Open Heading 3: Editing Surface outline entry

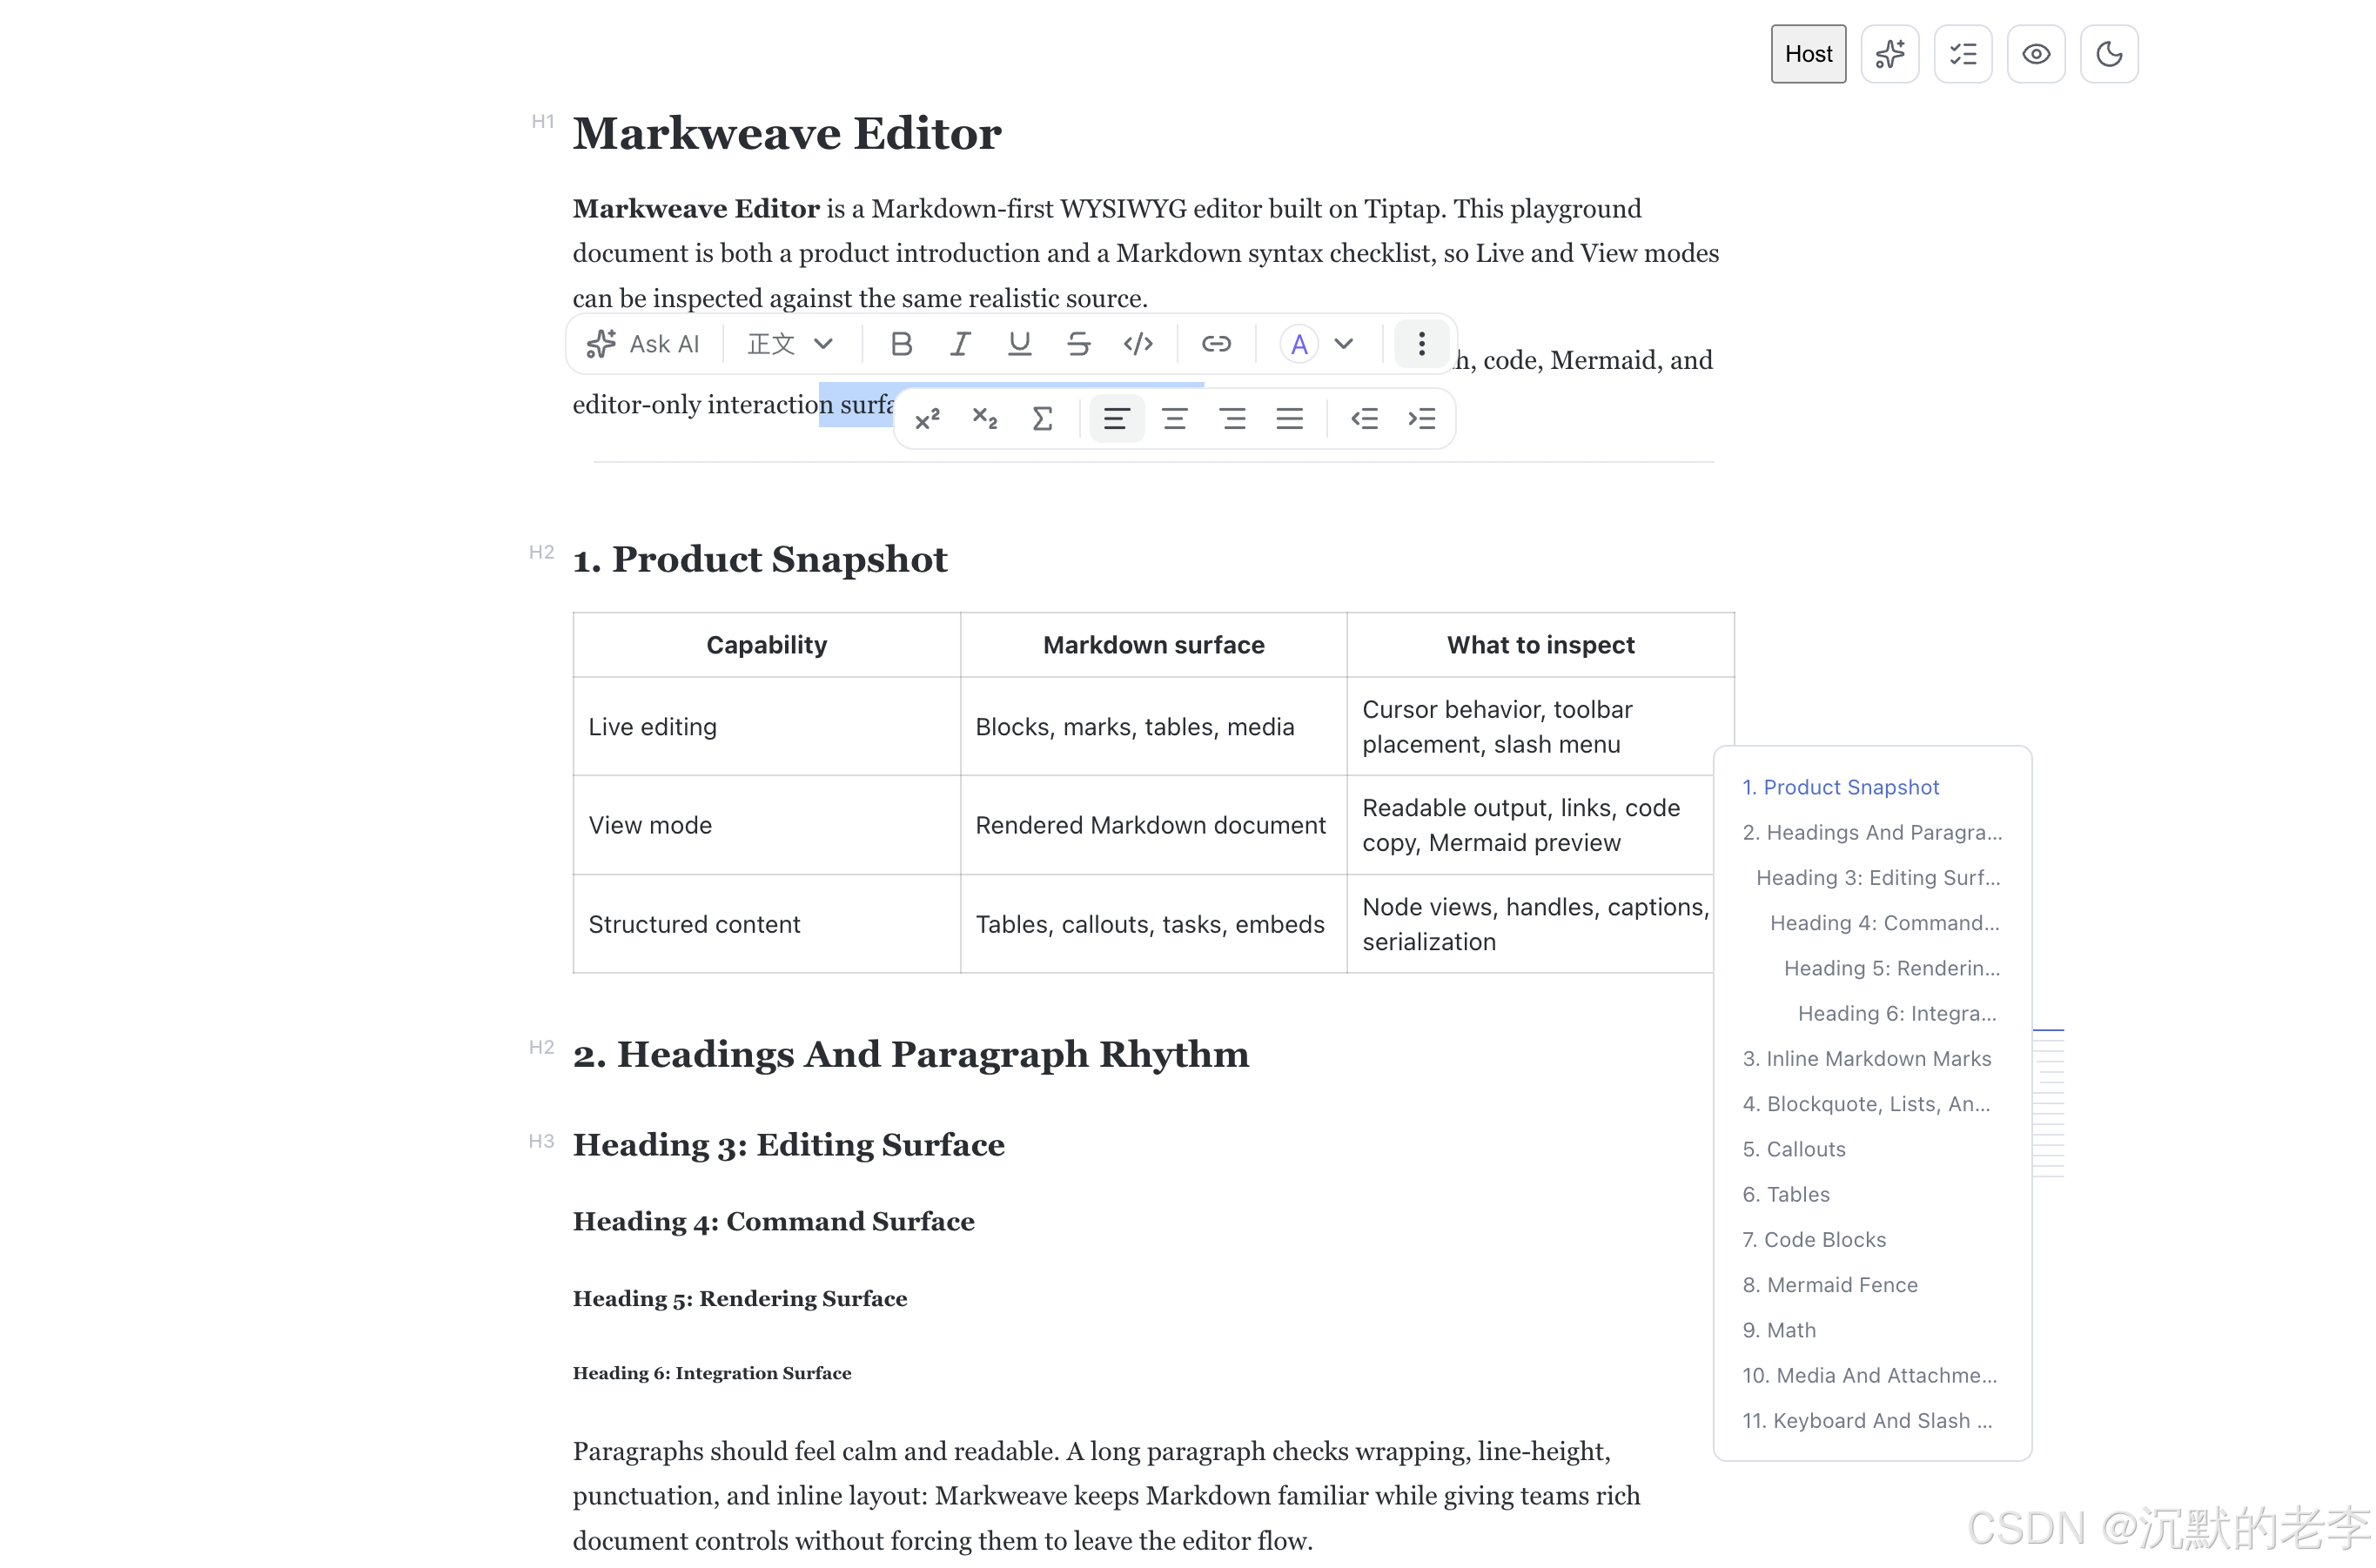[1878, 877]
